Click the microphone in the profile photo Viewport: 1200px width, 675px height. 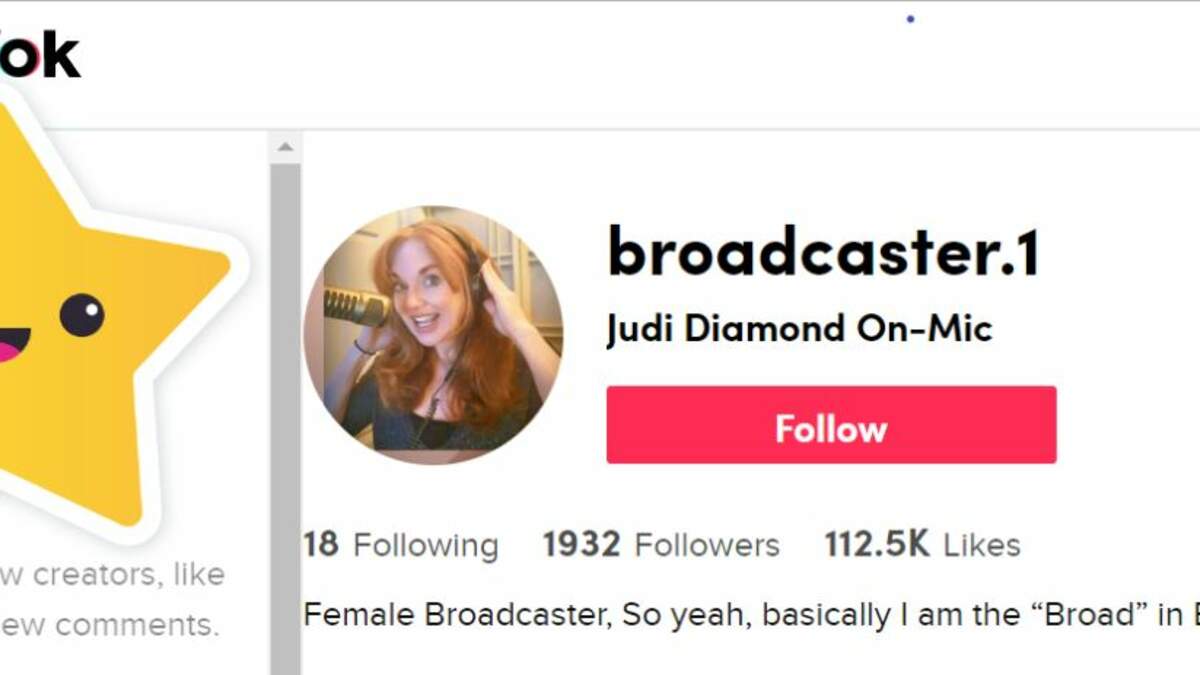click(x=355, y=305)
